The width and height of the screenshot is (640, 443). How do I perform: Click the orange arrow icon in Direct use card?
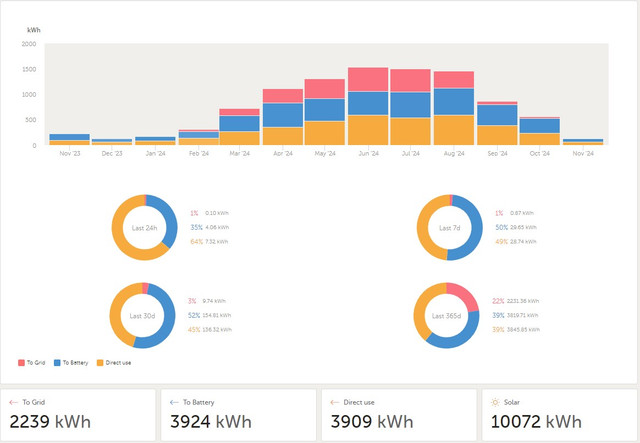click(x=335, y=402)
